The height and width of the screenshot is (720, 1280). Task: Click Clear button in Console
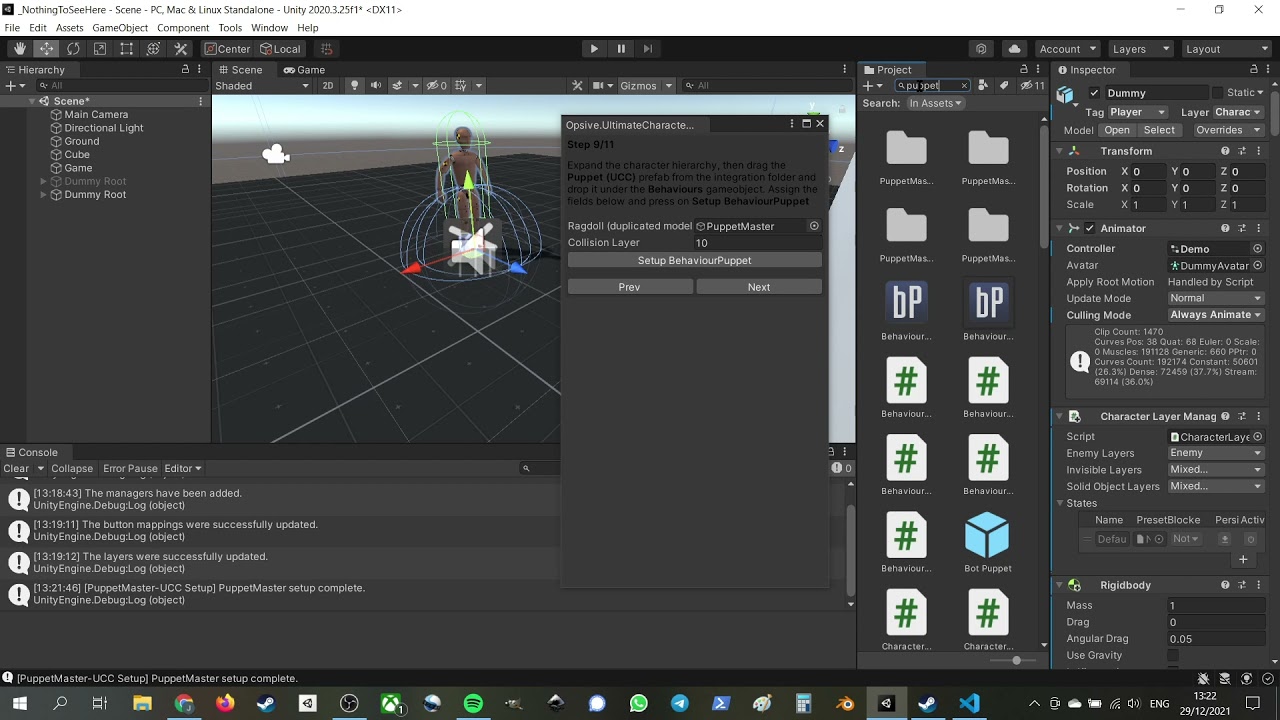[16, 468]
